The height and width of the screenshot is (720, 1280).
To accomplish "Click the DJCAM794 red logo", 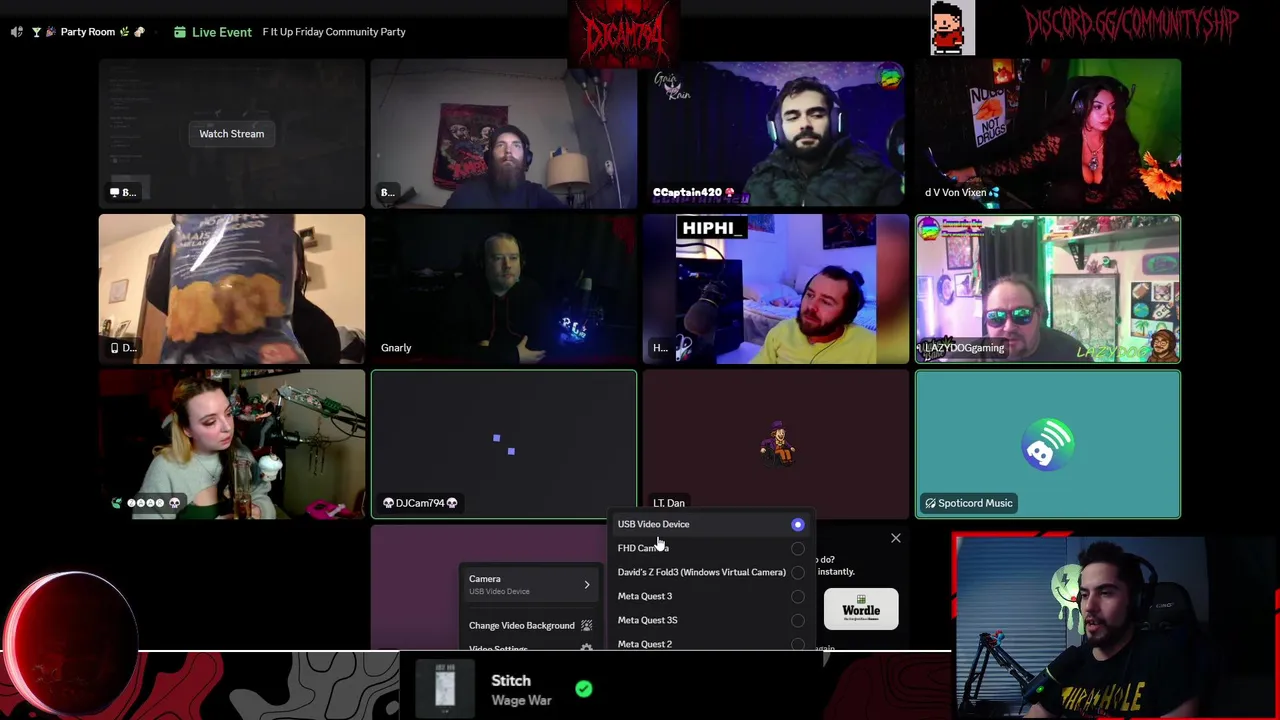I will pos(624,34).
